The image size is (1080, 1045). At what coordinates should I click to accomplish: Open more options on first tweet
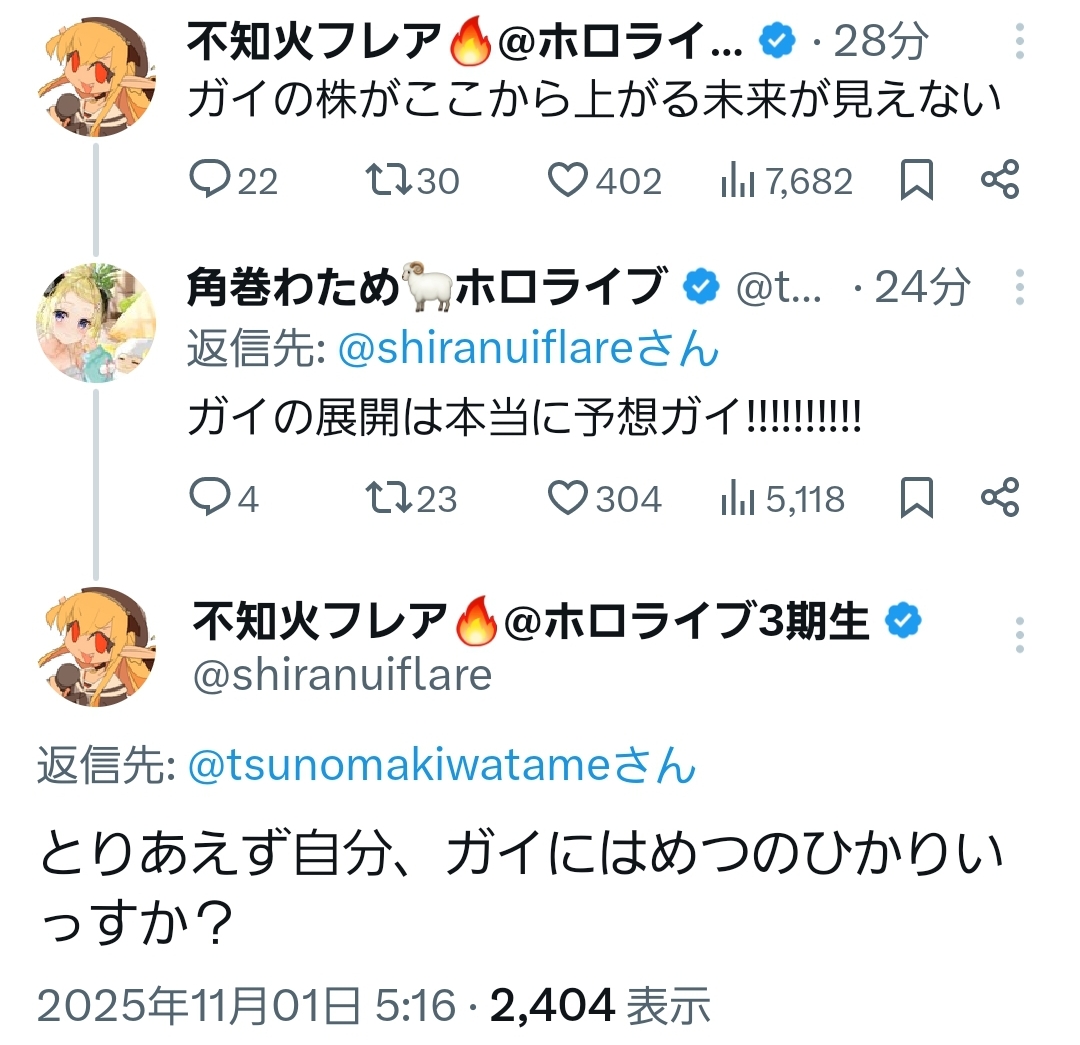coord(1019,41)
